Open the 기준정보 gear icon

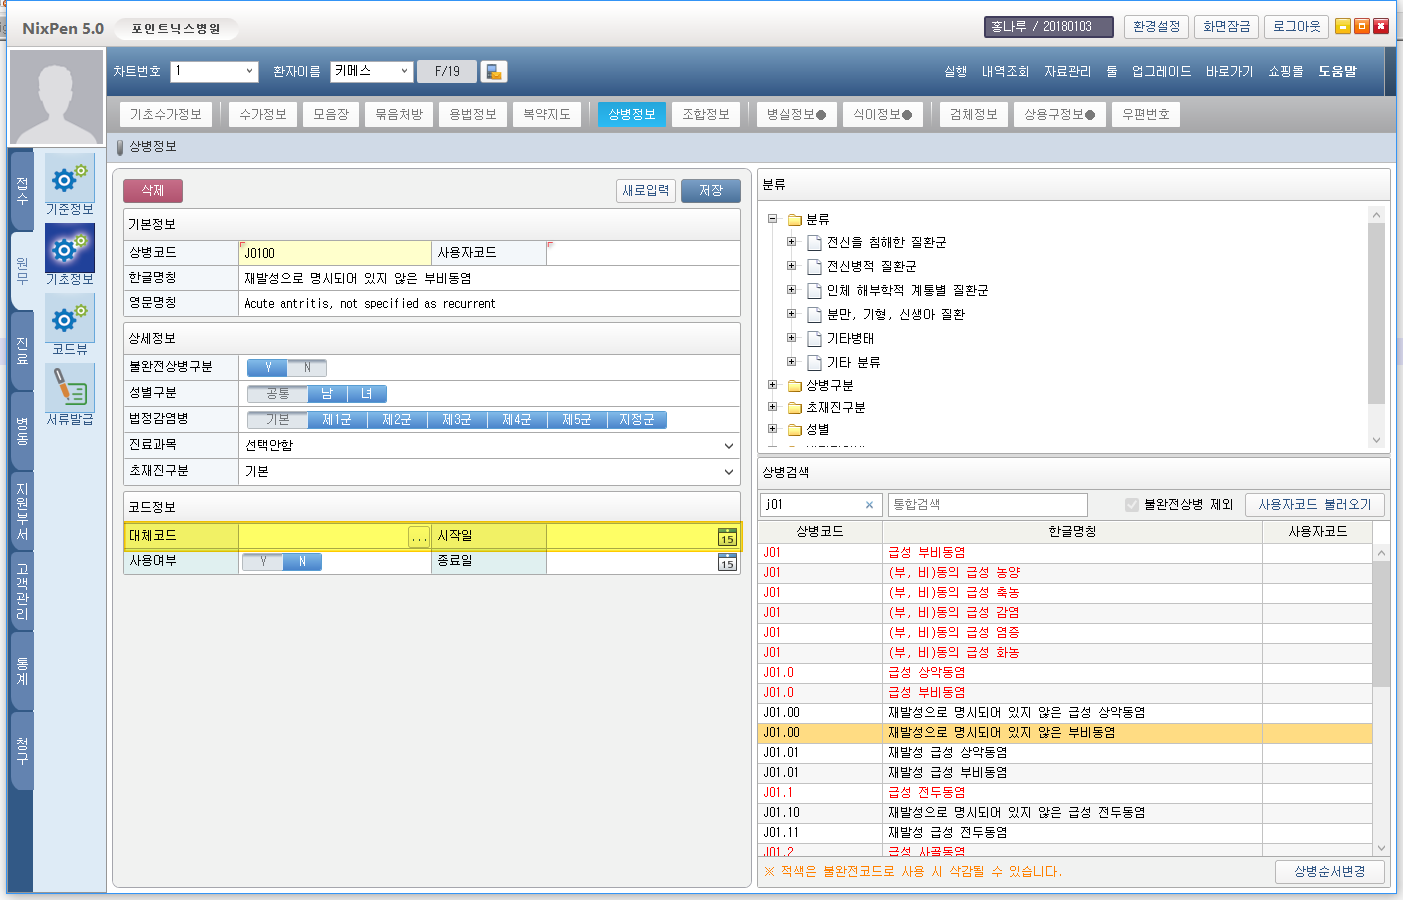tap(69, 179)
